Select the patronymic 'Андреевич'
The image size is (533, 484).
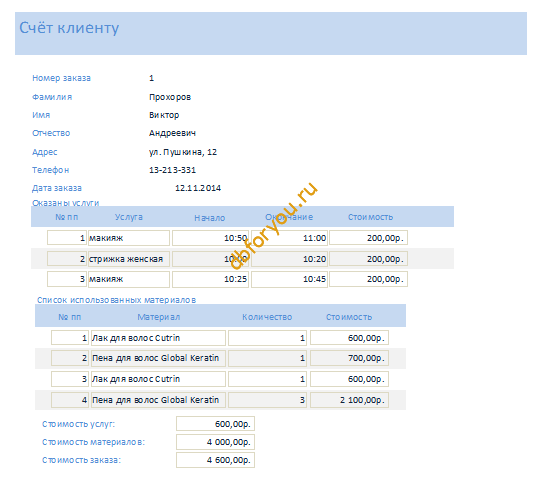tap(172, 133)
